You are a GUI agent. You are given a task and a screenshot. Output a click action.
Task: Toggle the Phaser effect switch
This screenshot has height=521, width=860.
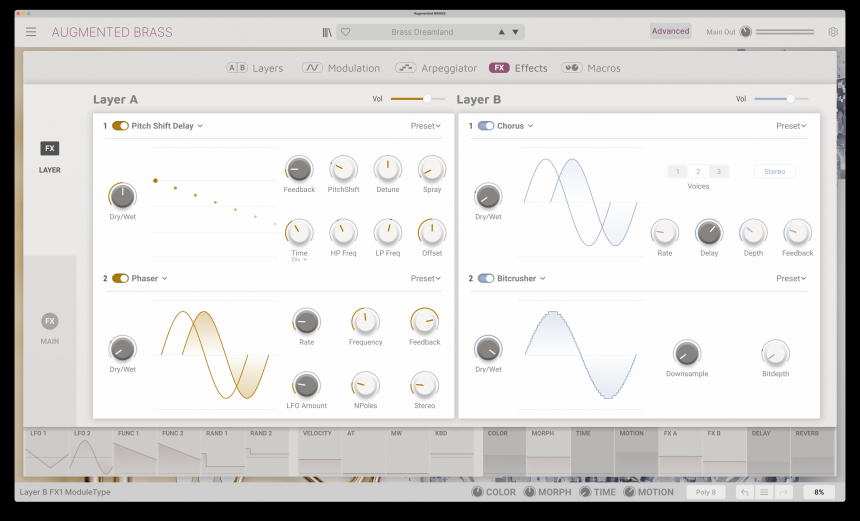[120, 278]
